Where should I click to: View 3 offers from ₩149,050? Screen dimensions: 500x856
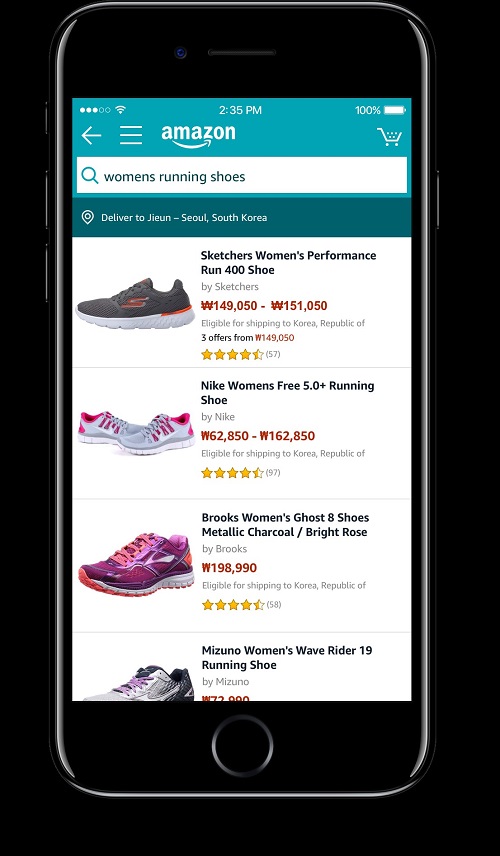coord(248,338)
